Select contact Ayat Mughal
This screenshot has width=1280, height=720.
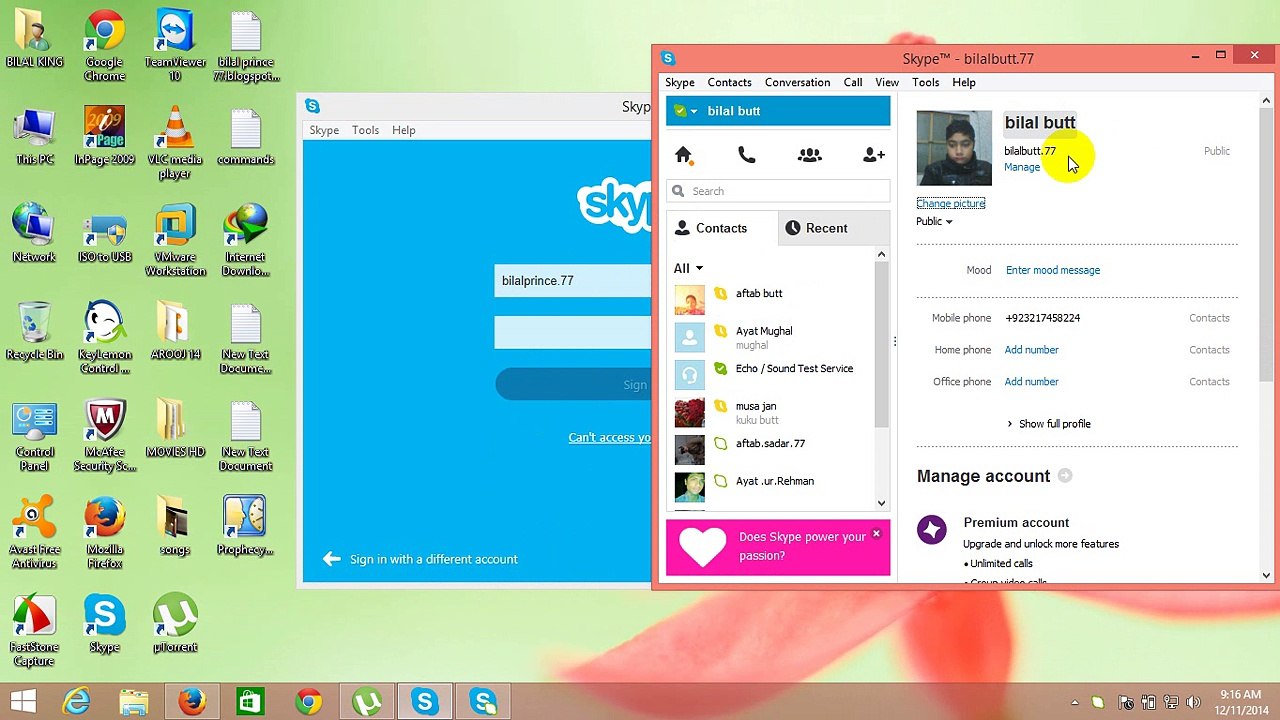click(x=771, y=338)
